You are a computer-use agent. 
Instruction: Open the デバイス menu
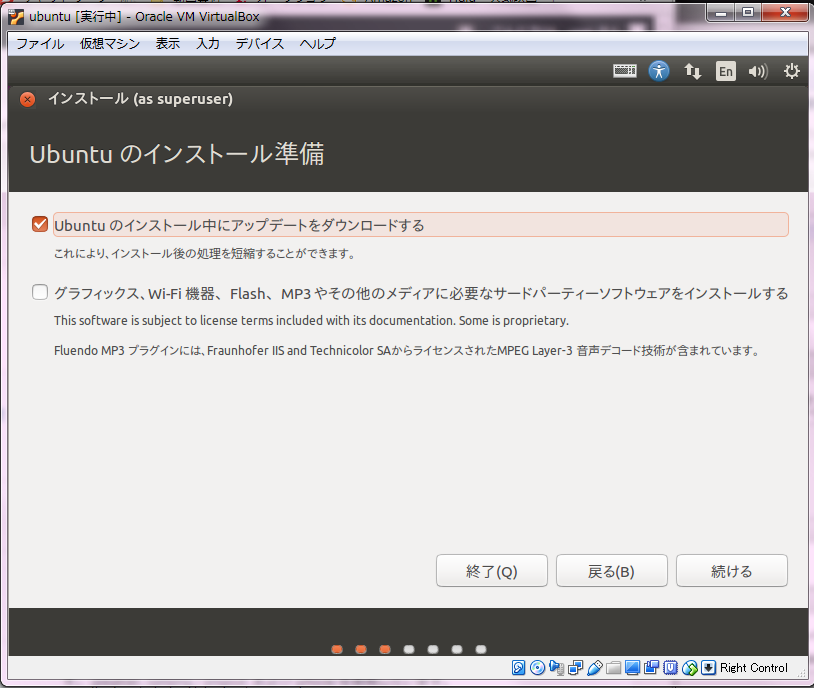260,44
